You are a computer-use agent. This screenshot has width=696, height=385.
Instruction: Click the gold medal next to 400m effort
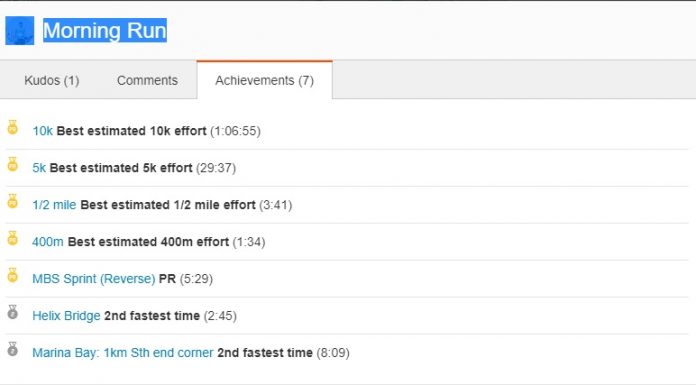(x=12, y=238)
